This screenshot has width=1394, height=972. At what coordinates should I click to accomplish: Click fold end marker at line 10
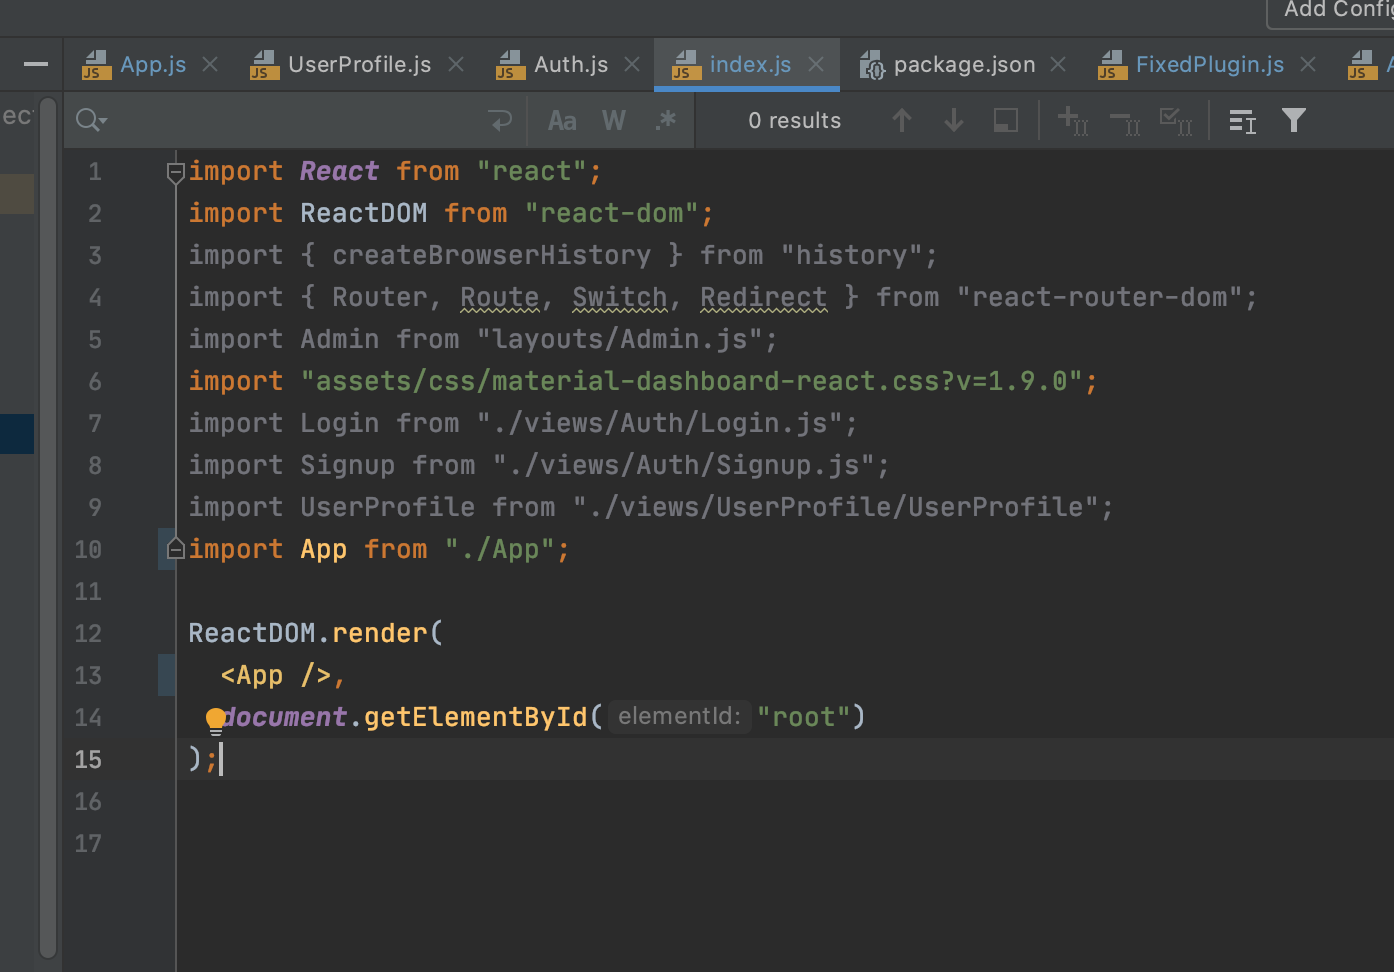(176, 549)
